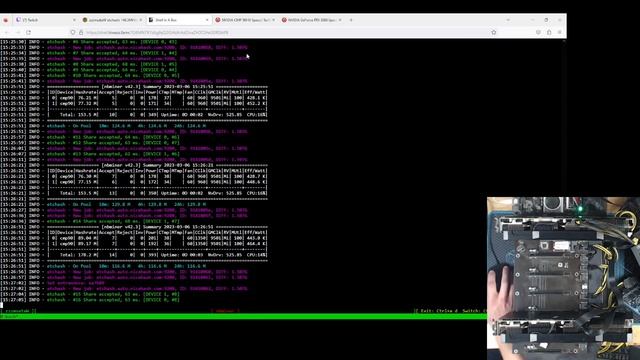Viewport: 640px width, 360px height.
Task: Click the nbminer summary header at 15:26:21
Action: tap(157, 165)
